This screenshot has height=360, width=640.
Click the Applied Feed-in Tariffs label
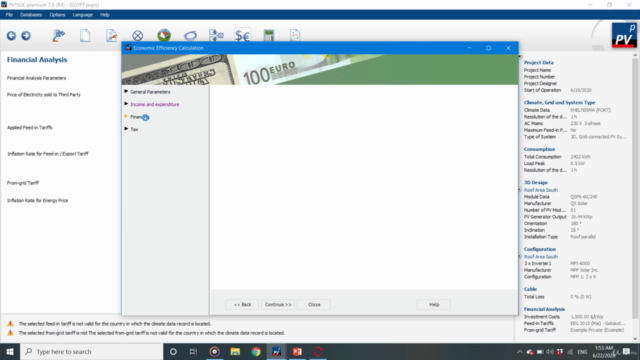(29, 128)
